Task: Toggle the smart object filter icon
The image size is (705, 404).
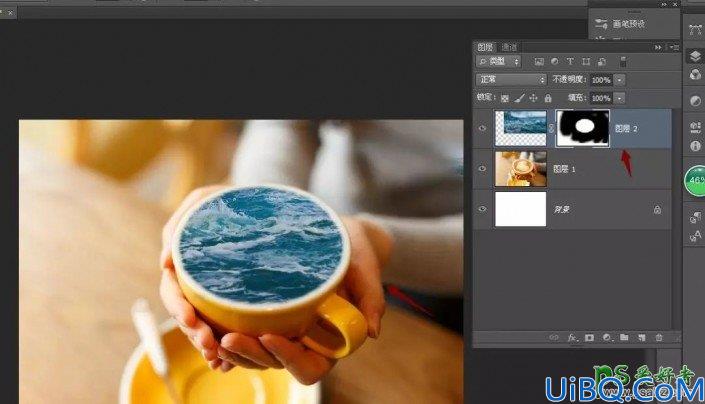Action: tap(602, 62)
